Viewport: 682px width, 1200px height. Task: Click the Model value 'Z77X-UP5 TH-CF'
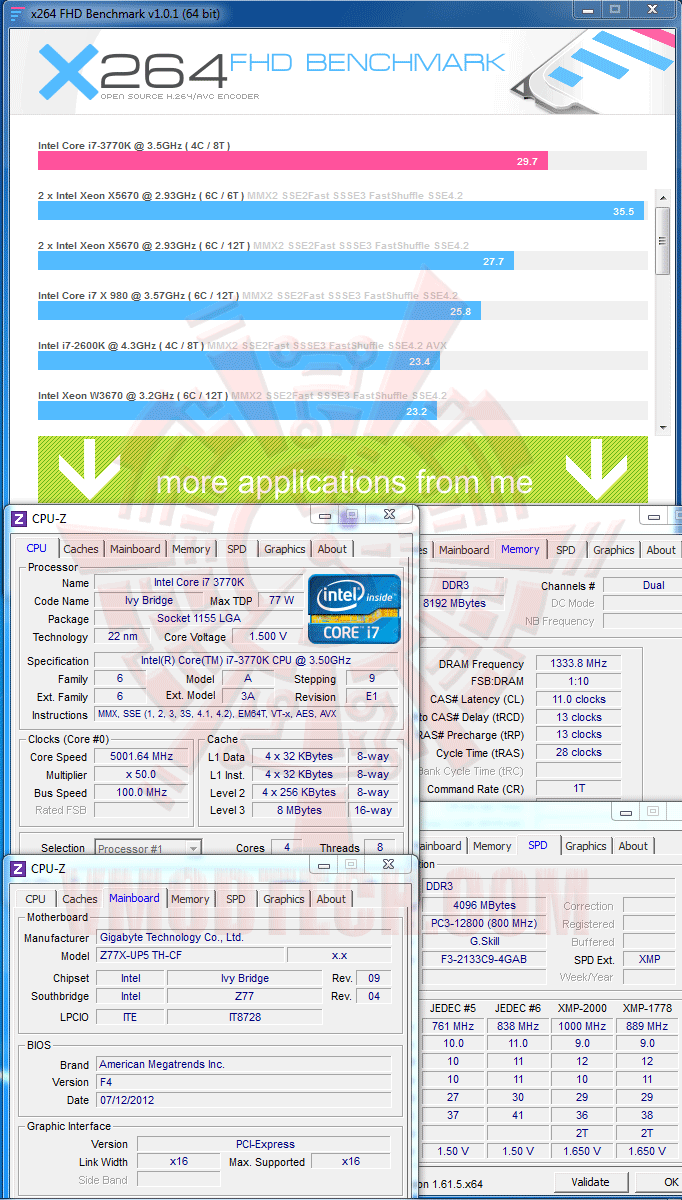(190, 955)
